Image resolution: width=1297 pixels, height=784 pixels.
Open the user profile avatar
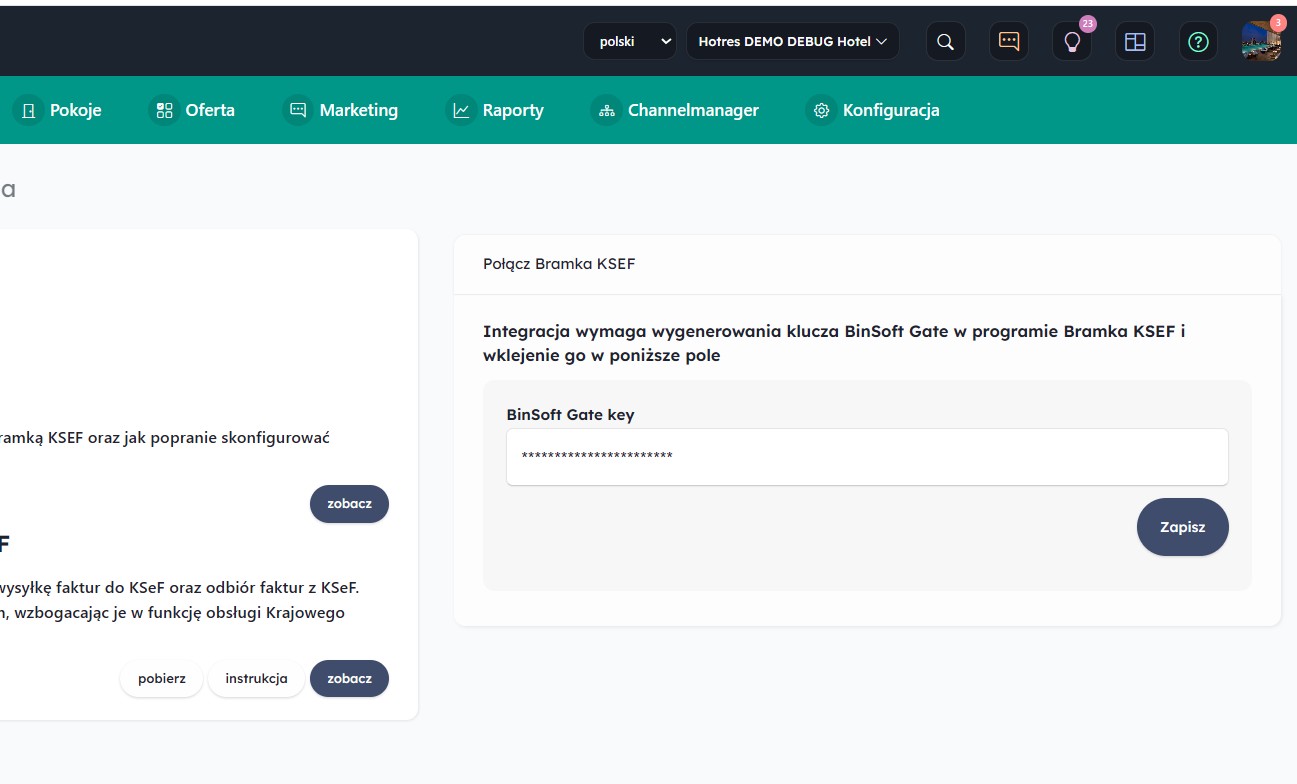(1261, 42)
